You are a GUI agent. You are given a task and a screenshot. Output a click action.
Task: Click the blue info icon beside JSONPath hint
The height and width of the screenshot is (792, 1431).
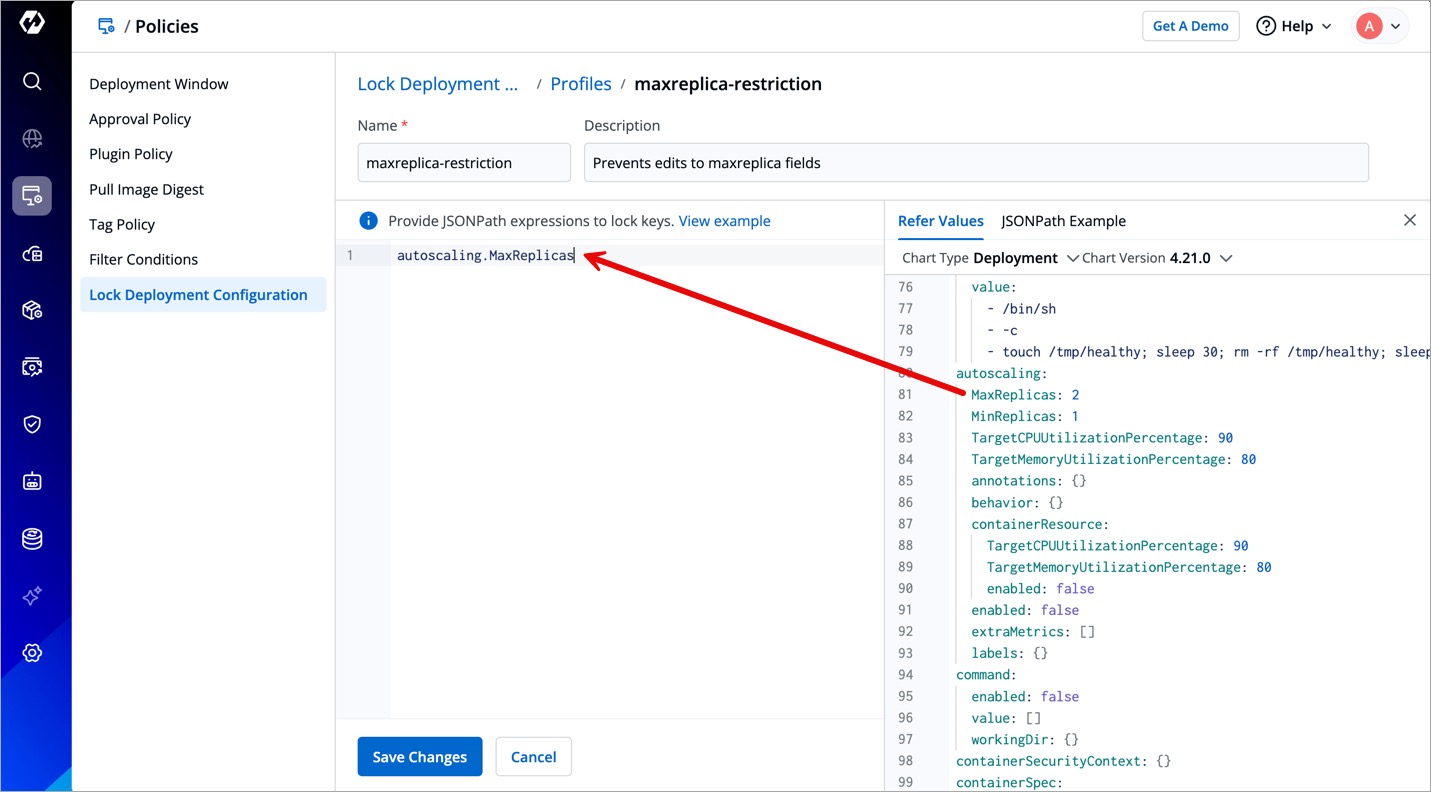(x=368, y=221)
